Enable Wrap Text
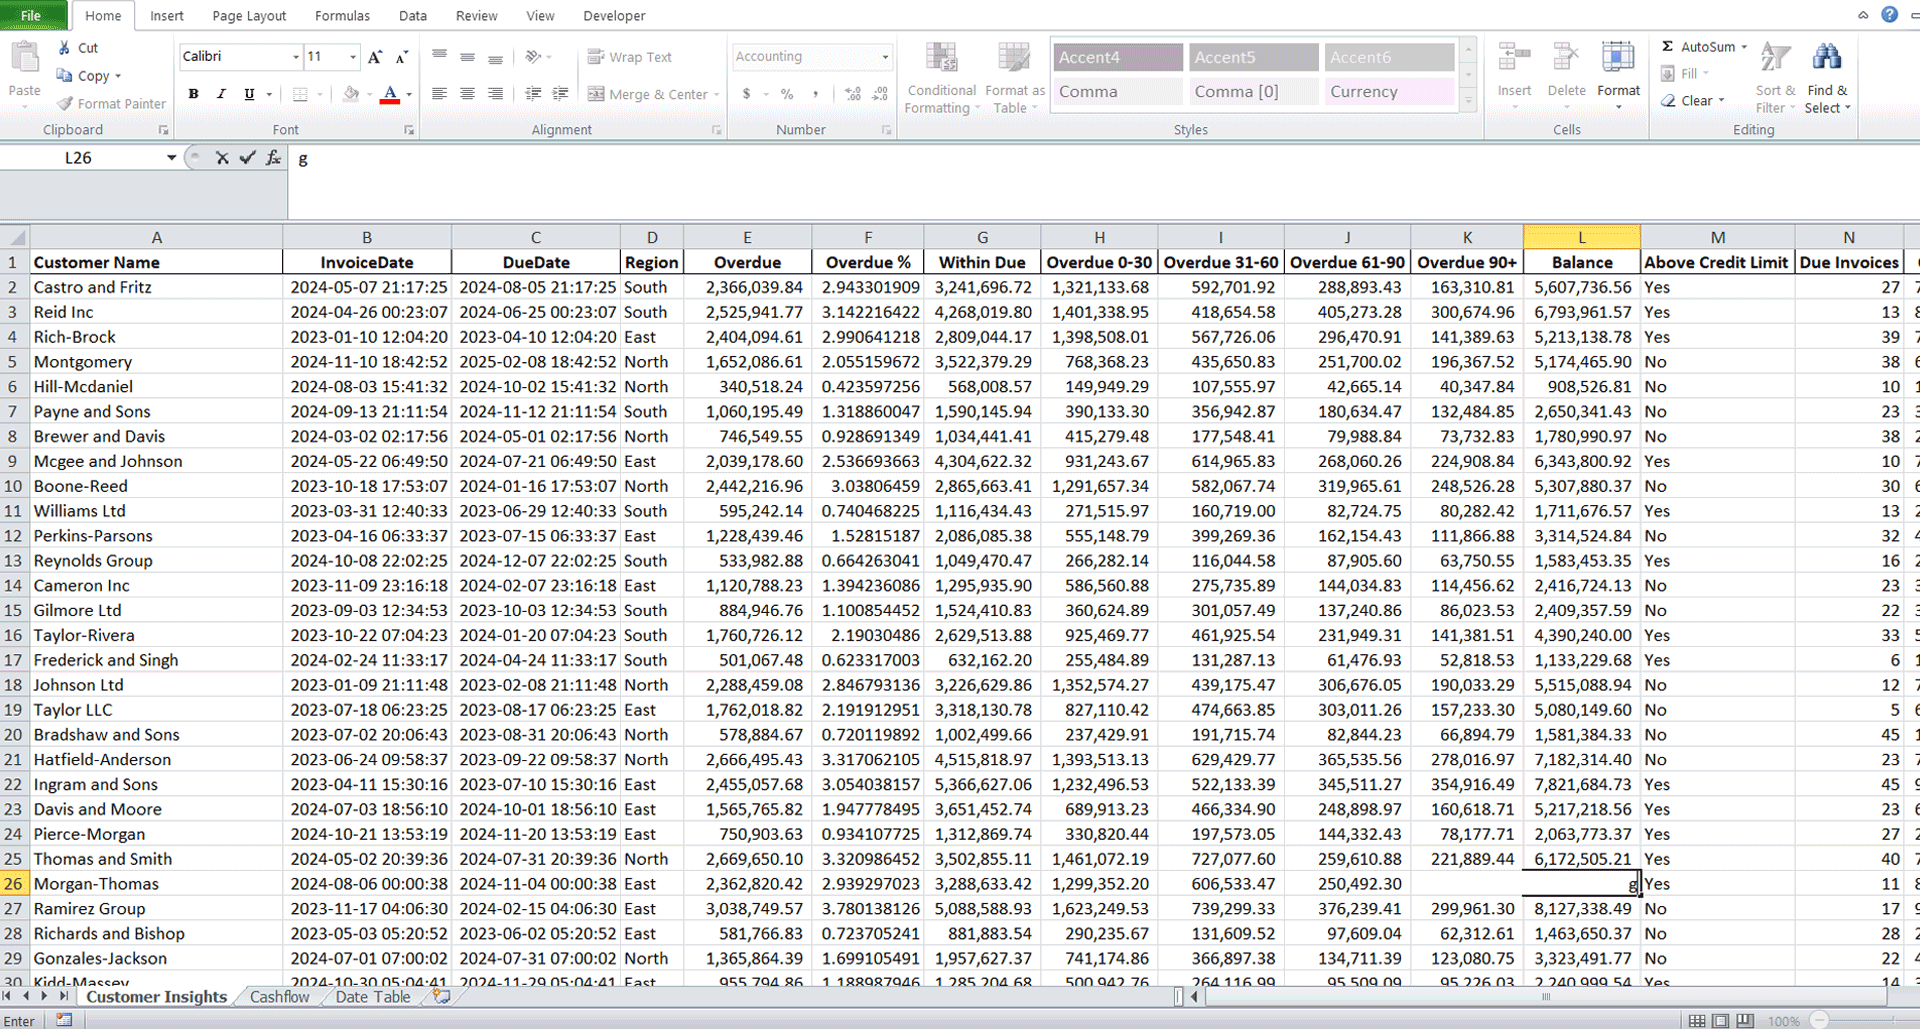 tap(629, 57)
